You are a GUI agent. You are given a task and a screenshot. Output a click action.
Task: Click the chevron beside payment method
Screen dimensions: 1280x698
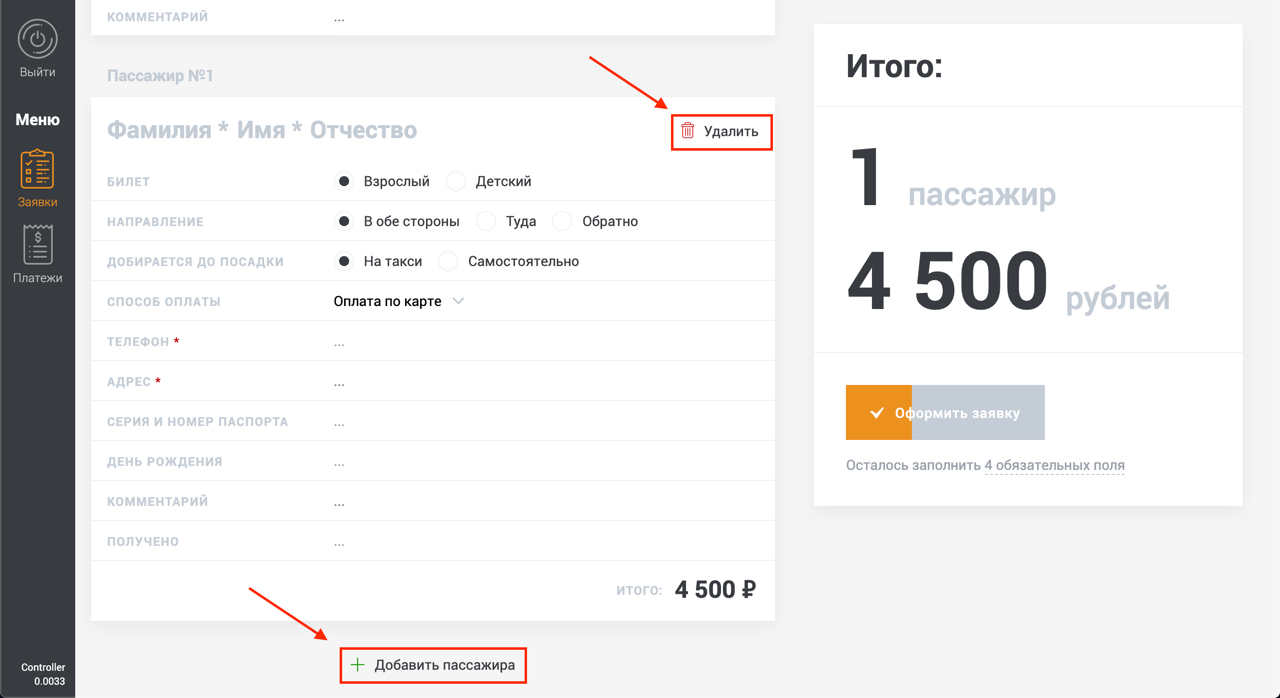(458, 301)
